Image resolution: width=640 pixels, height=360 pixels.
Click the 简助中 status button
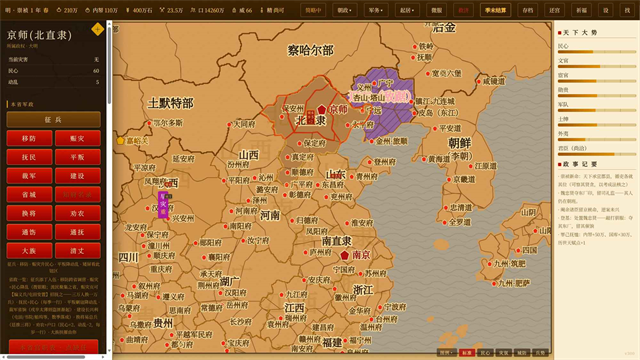pos(313,10)
